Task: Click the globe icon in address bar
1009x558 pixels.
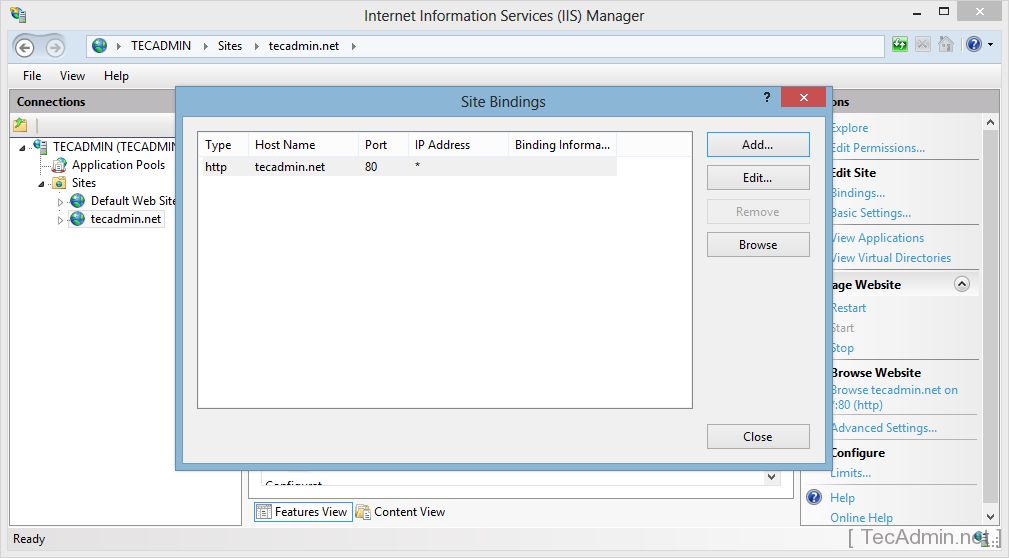Action: click(x=99, y=46)
